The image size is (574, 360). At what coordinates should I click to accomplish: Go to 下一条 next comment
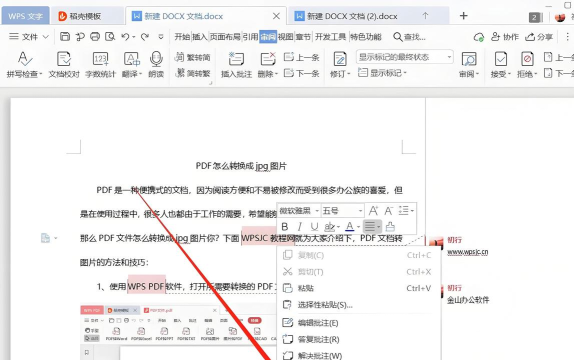[x=302, y=73]
